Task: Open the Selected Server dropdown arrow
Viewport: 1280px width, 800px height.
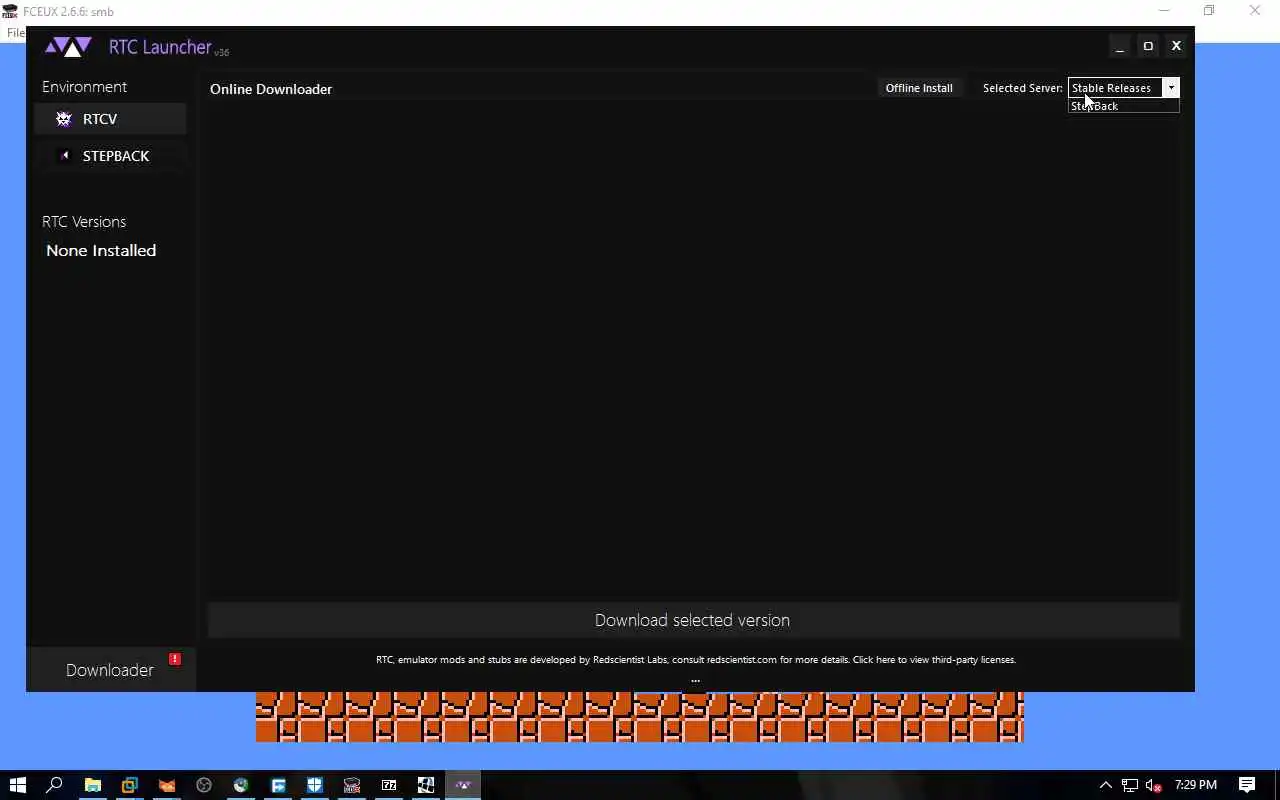Action: pyautogui.click(x=1171, y=88)
